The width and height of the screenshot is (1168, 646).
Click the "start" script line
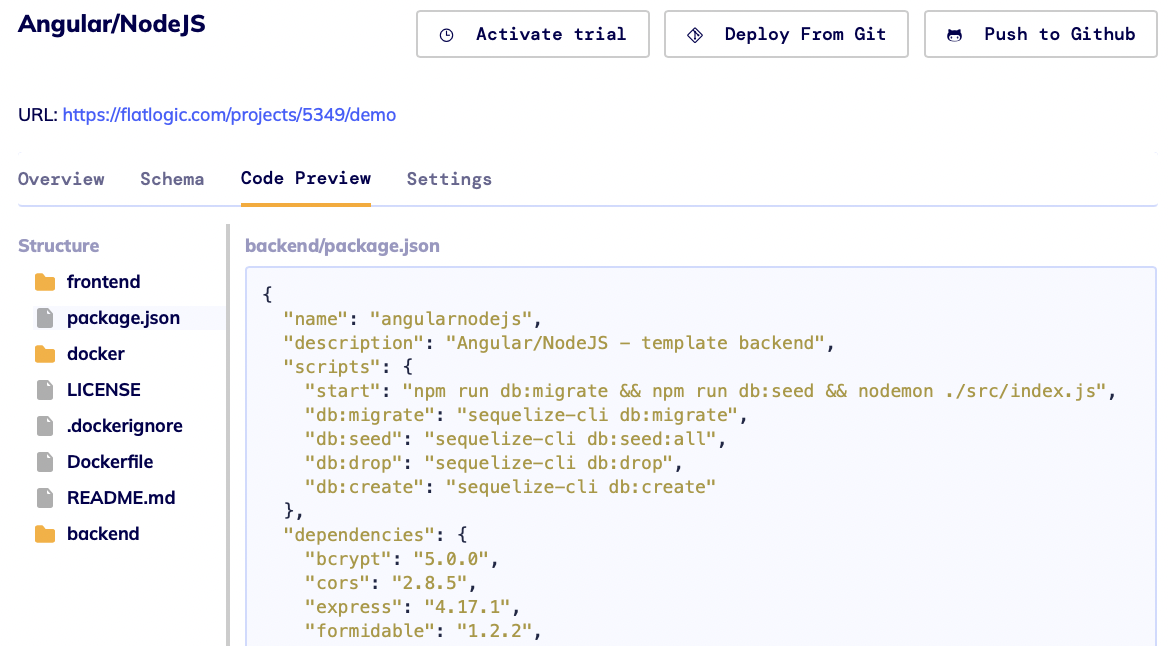pos(711,390)
